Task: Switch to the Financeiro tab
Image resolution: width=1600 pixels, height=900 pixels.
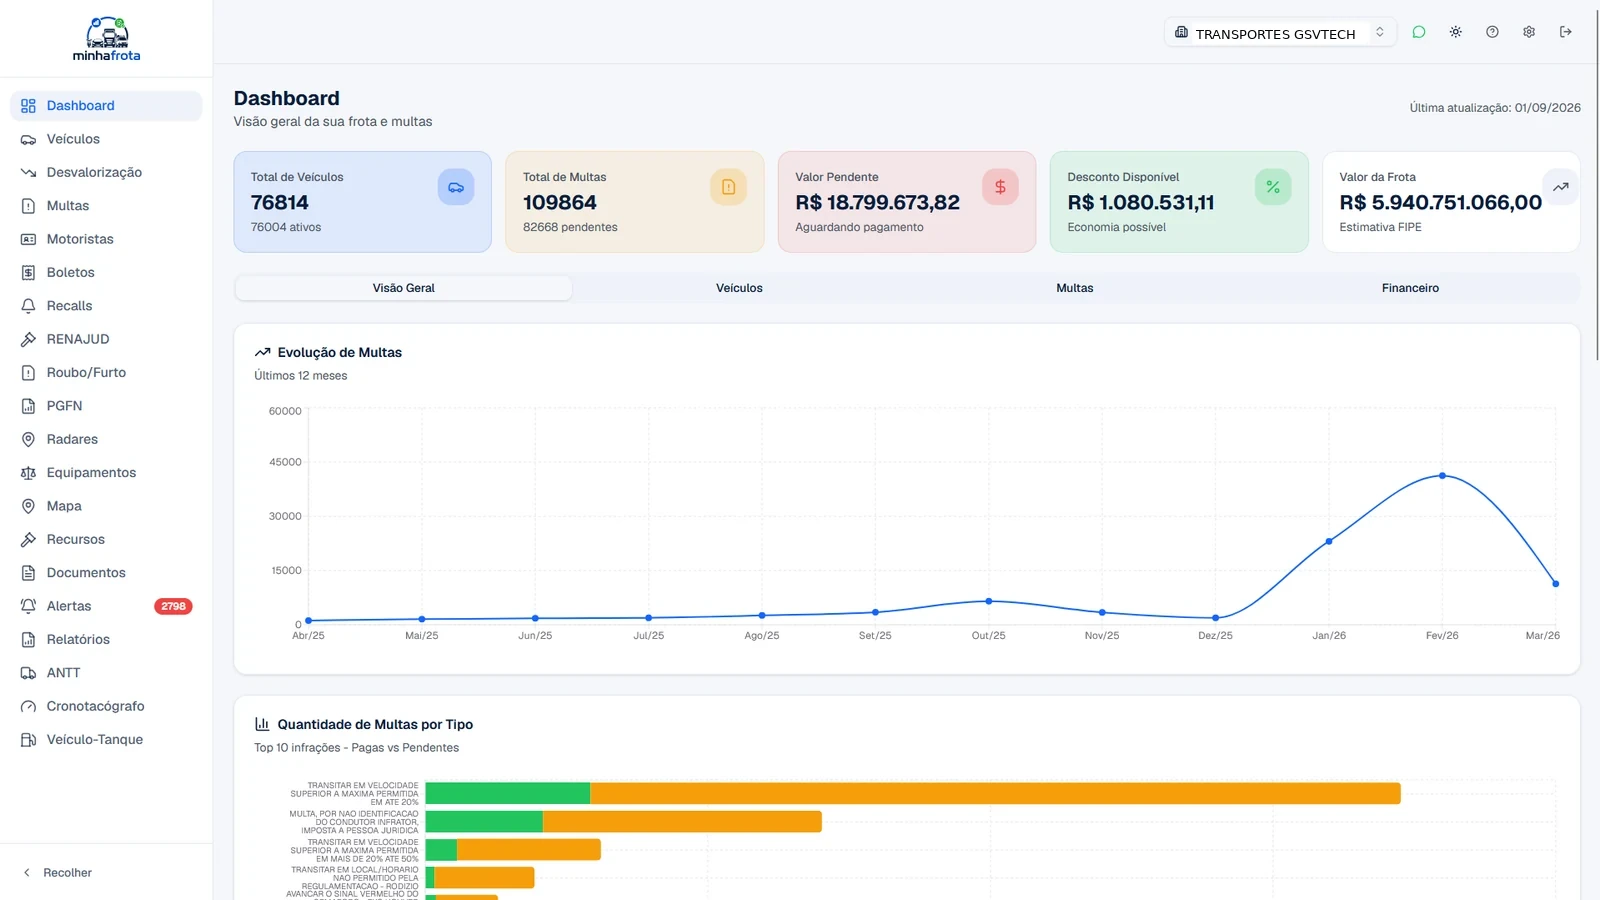Action: (x=1410, y=288)
